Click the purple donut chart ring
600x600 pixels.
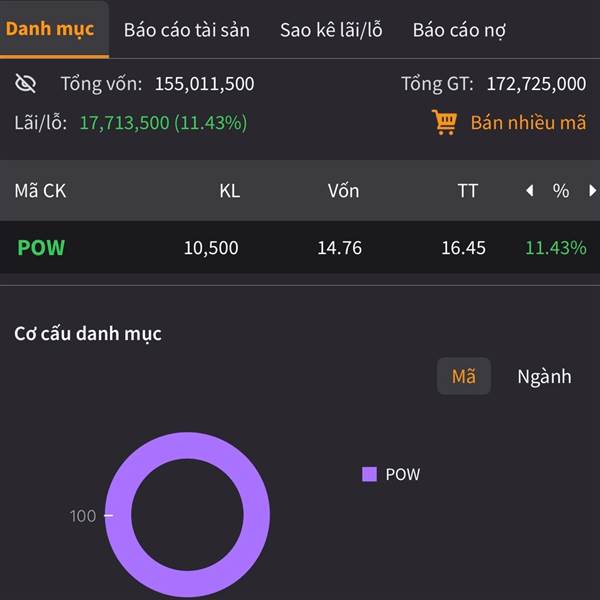(118, 515)
